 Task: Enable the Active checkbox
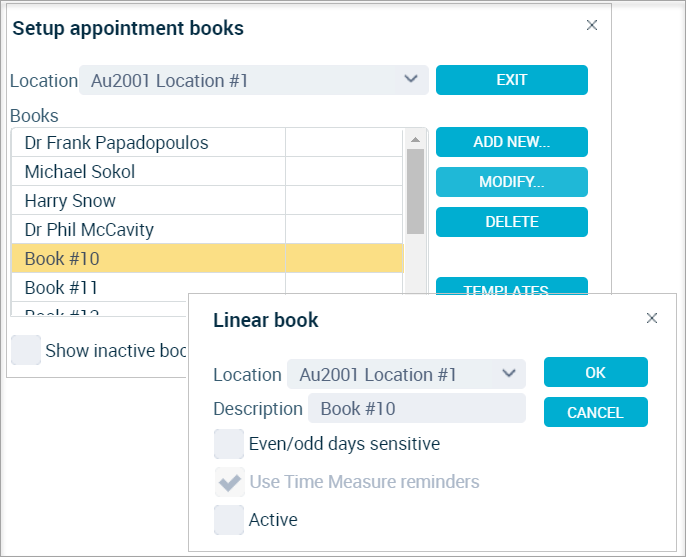click(229, 520)
